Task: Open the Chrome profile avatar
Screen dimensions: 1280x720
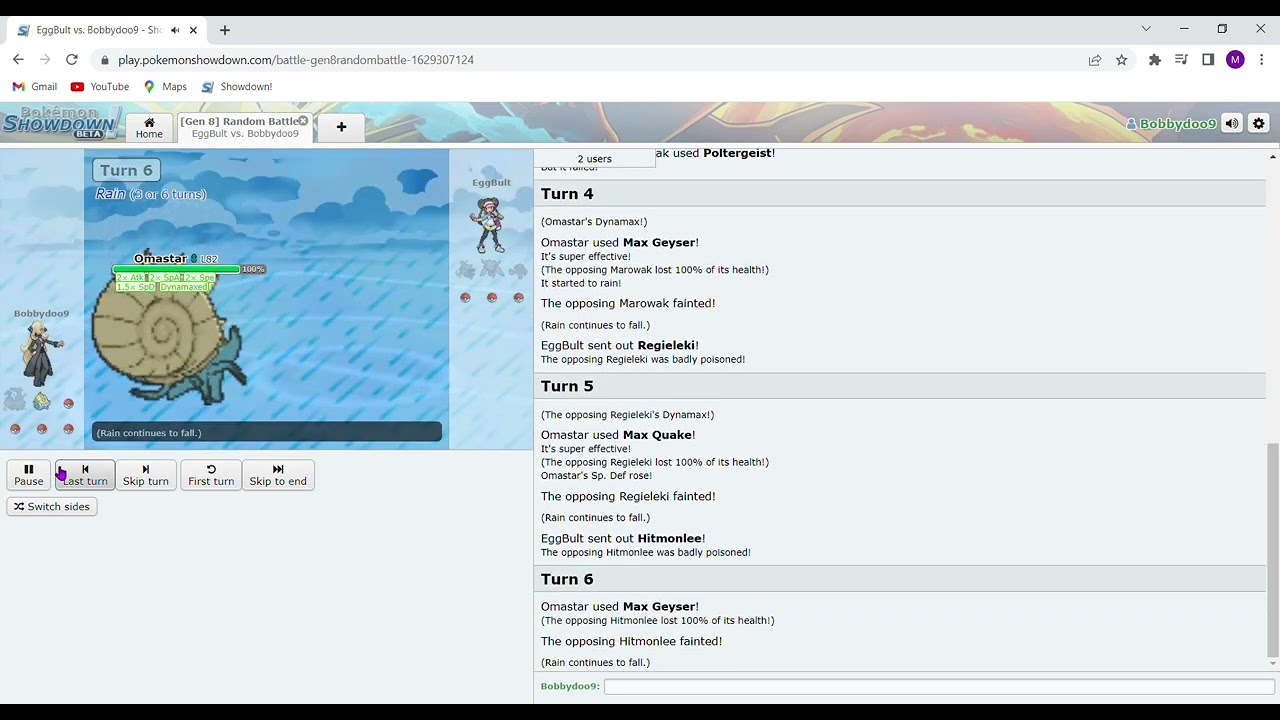Action: pos(1235,60)
